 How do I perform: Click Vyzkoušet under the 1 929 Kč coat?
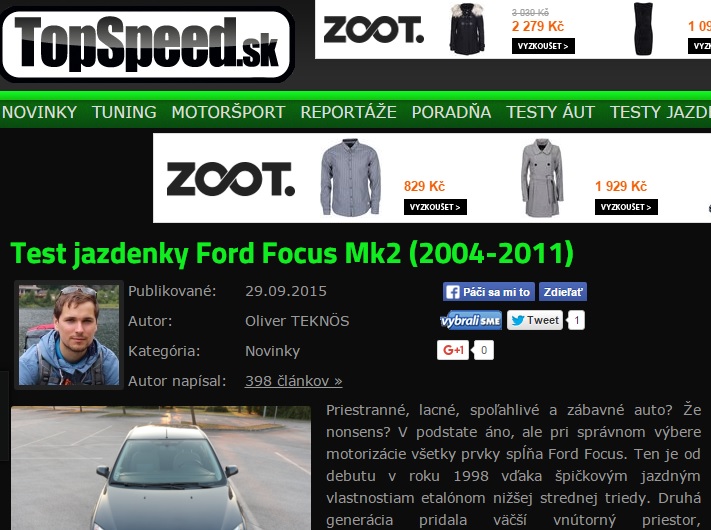626,207
